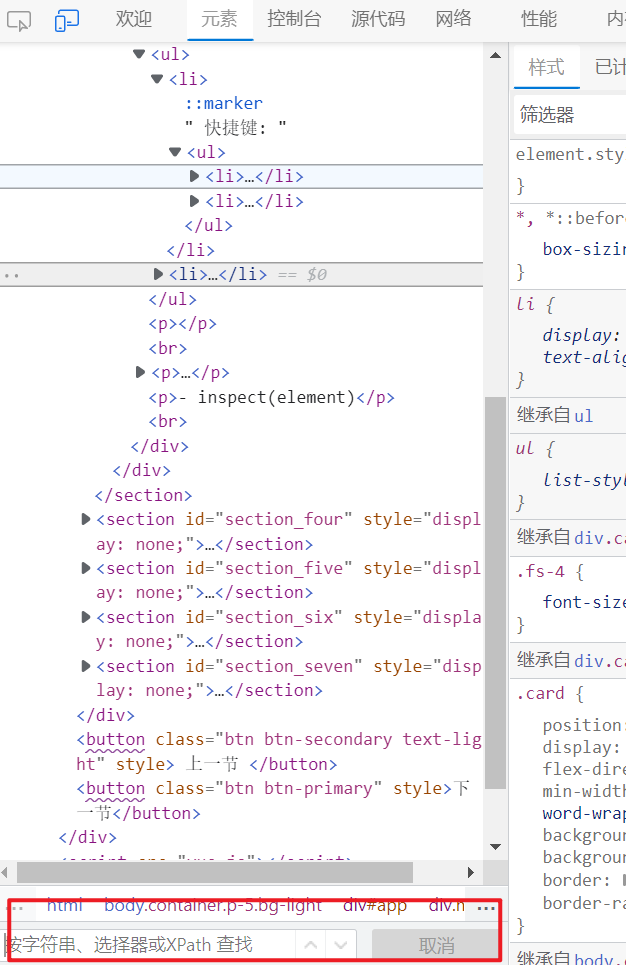626x965 pixels.
Task: Click the 筛选器 styles filter field
Action: [x=570, y=115]
